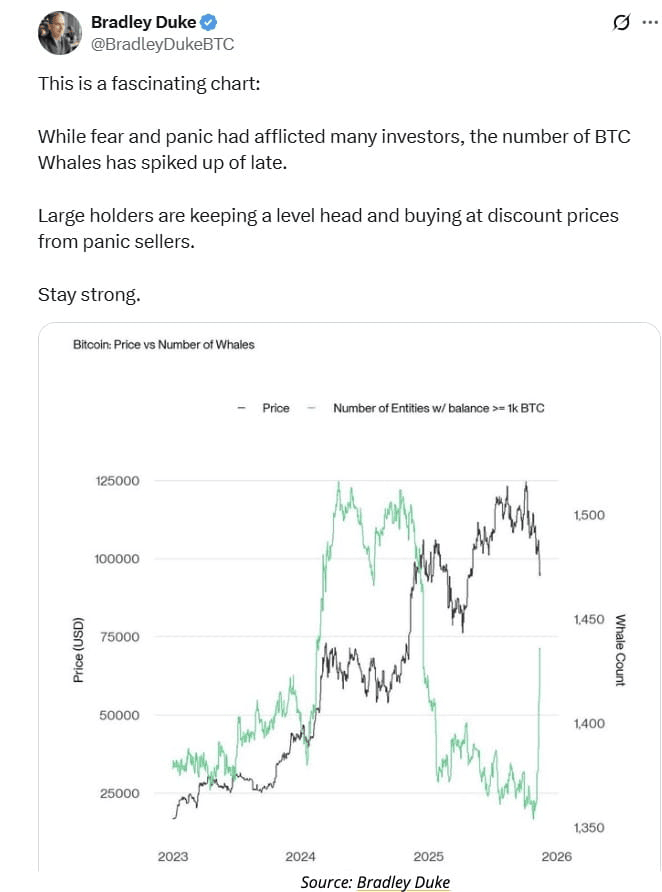
Task: Click the 2026 label on the x-axis
Action: pyautogui.click(x=556, y=857)
